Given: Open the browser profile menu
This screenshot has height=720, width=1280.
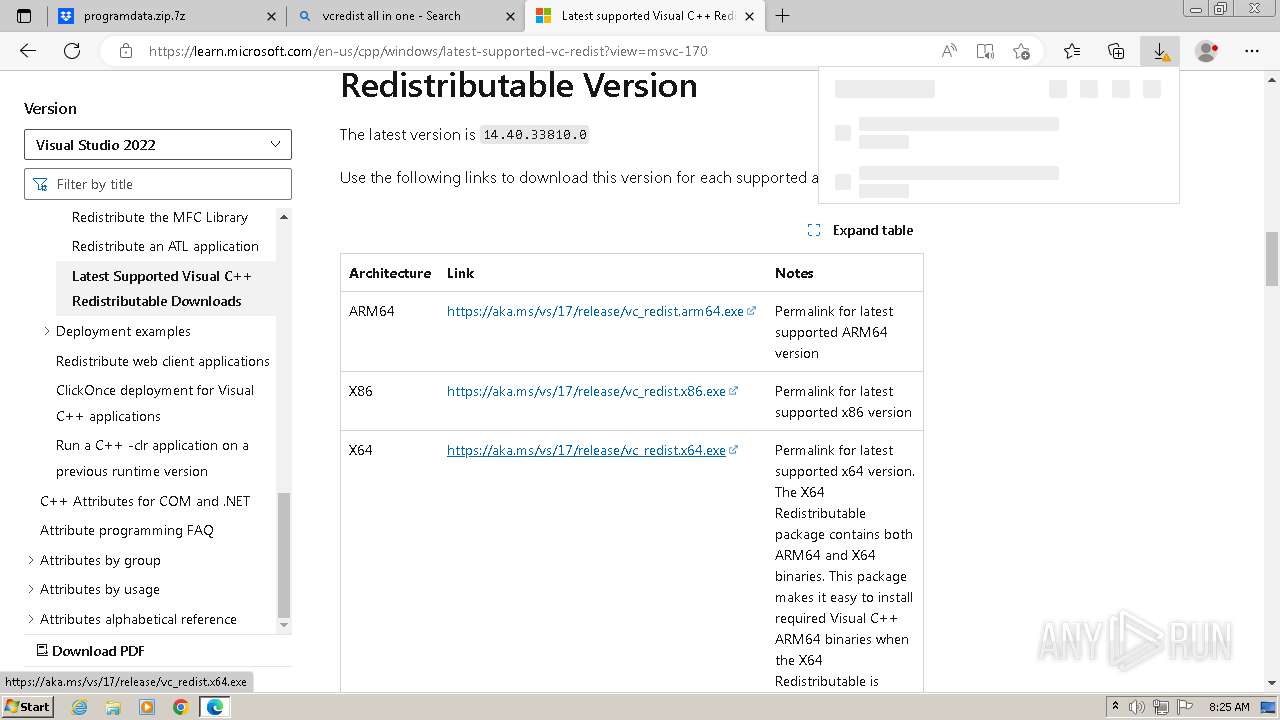Looking at the screenshot, I should 1207,51.
